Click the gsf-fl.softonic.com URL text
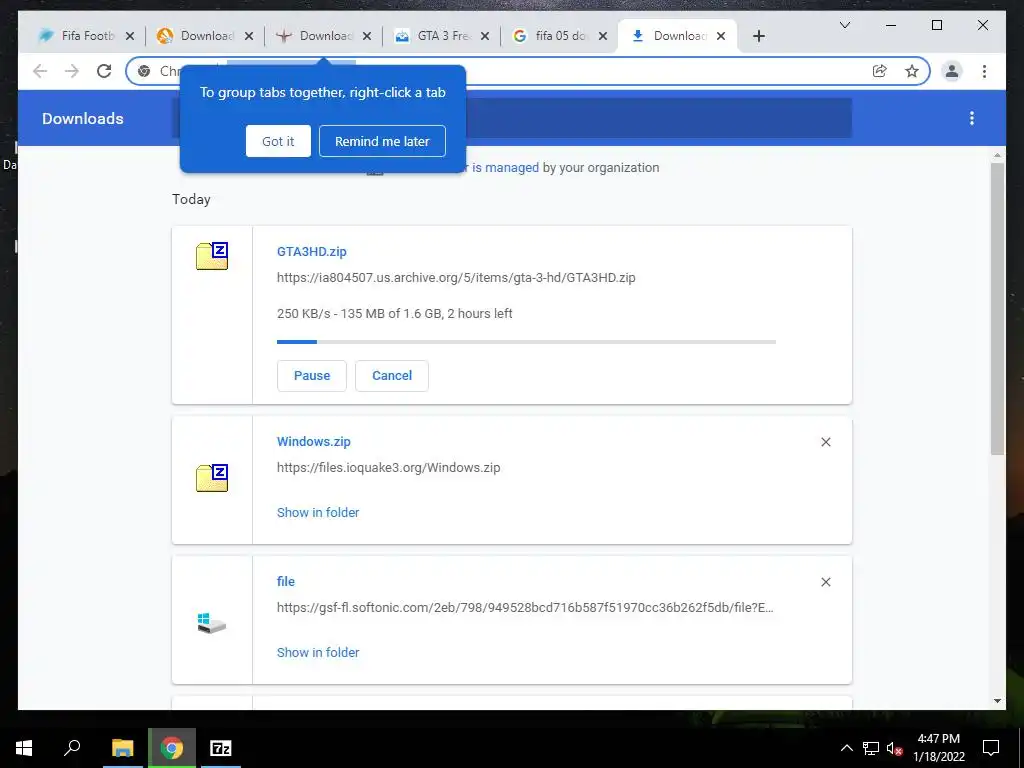This screenshot has width=1024, height=768. point(525,607)
